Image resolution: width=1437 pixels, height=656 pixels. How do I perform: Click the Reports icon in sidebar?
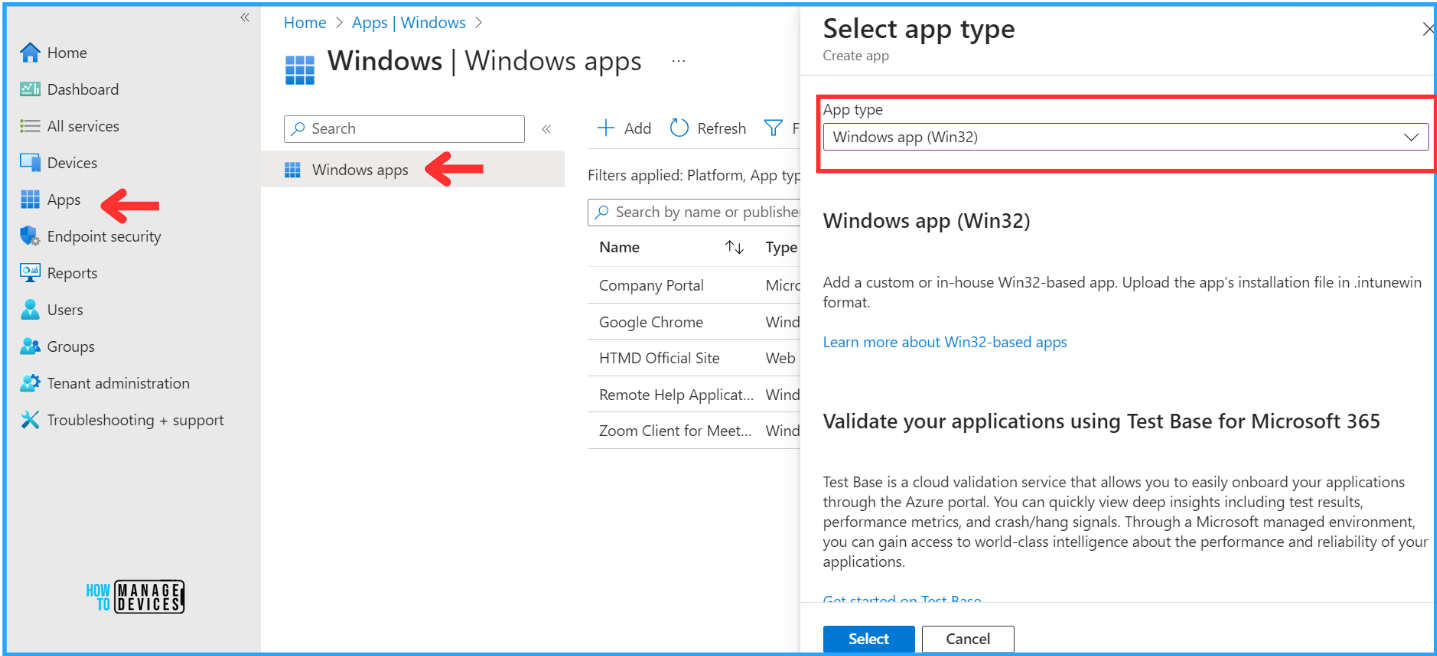point(30,273)
